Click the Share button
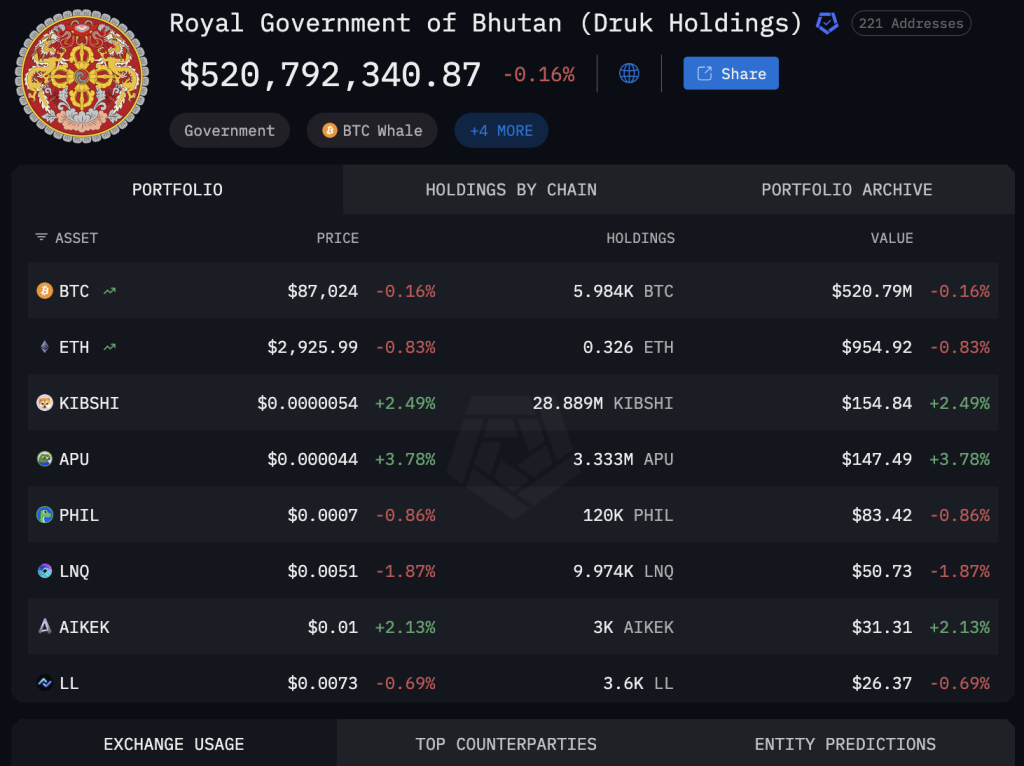Screen dimensions: 1024x766 (731, 73)
